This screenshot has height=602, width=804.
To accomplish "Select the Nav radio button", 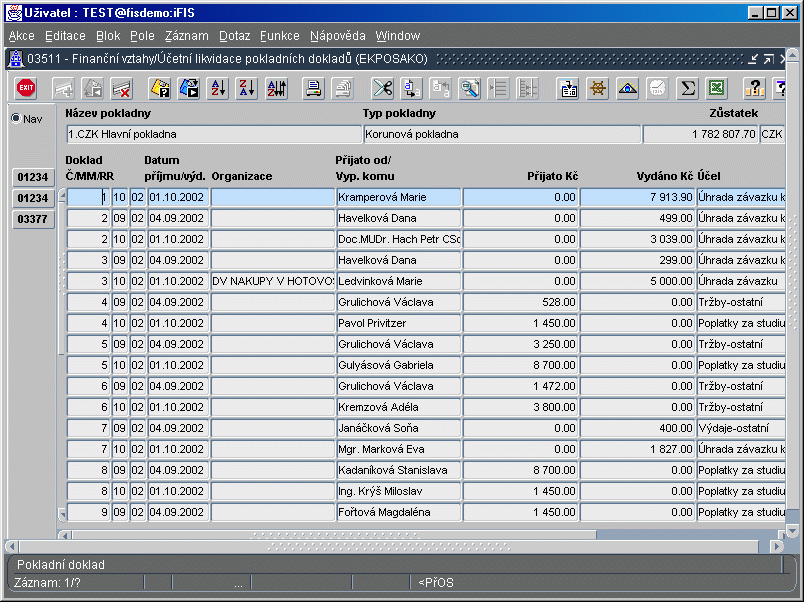I will 15,119.
